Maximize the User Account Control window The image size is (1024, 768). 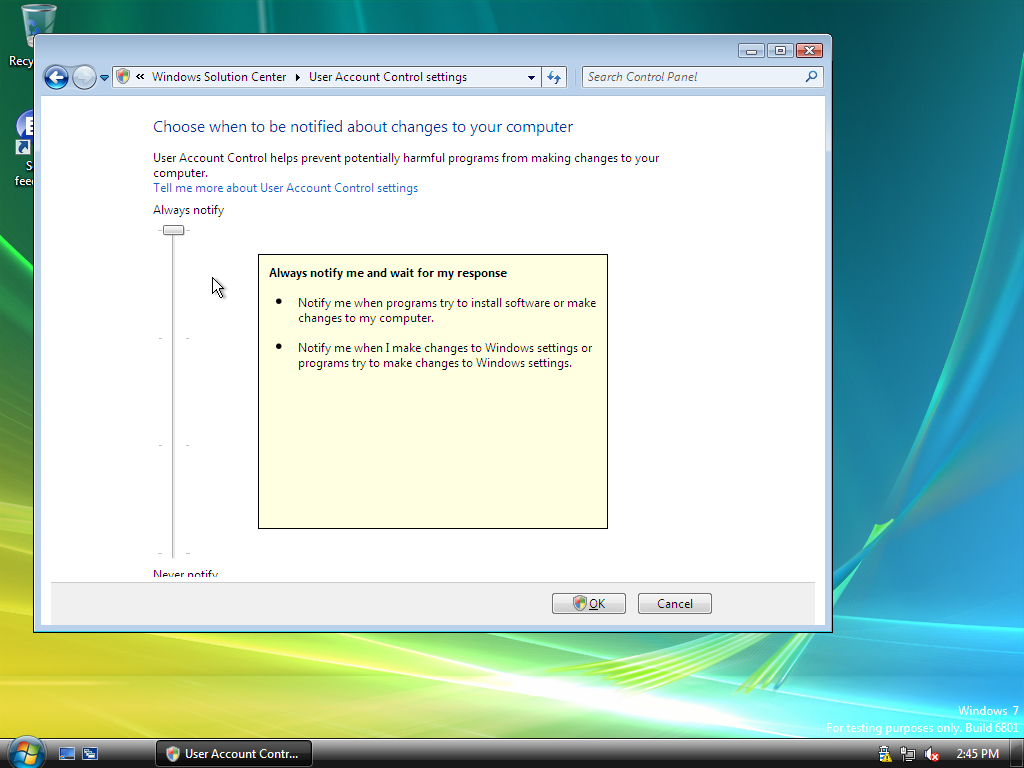[x=780, y=50]
